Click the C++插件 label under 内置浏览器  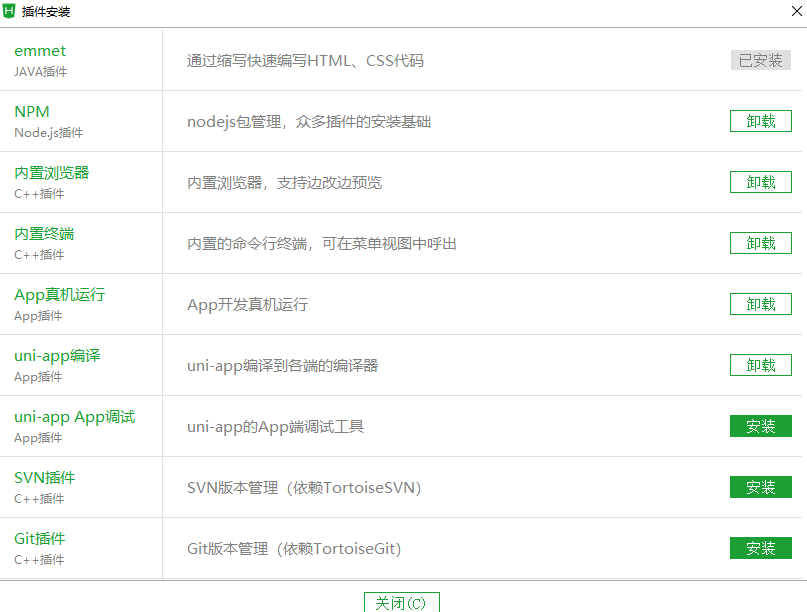tap(39, 194)
